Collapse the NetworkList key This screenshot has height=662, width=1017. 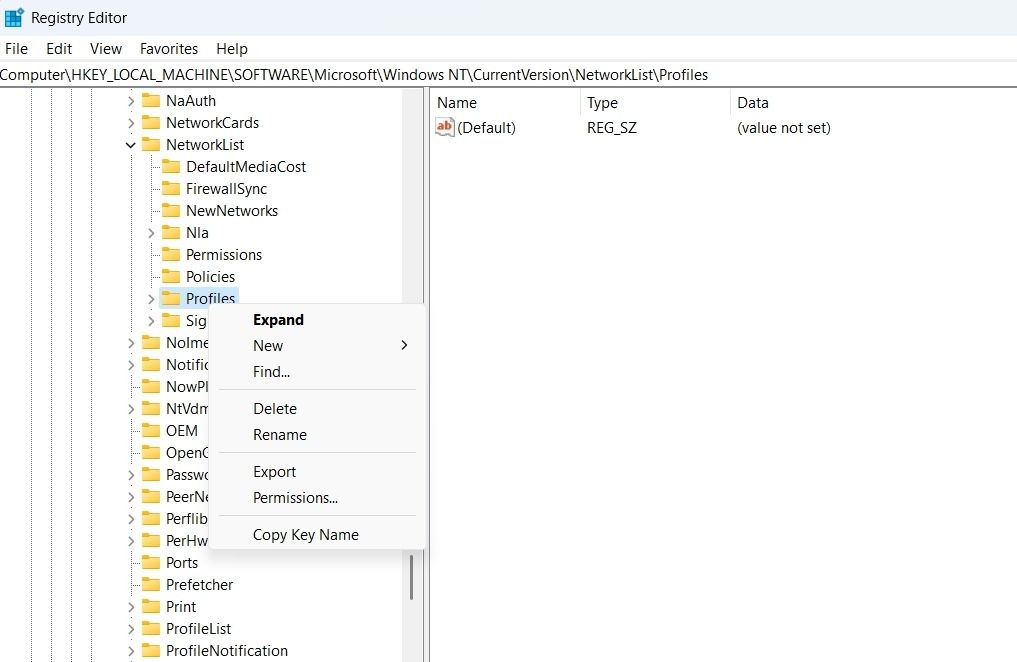130,145
